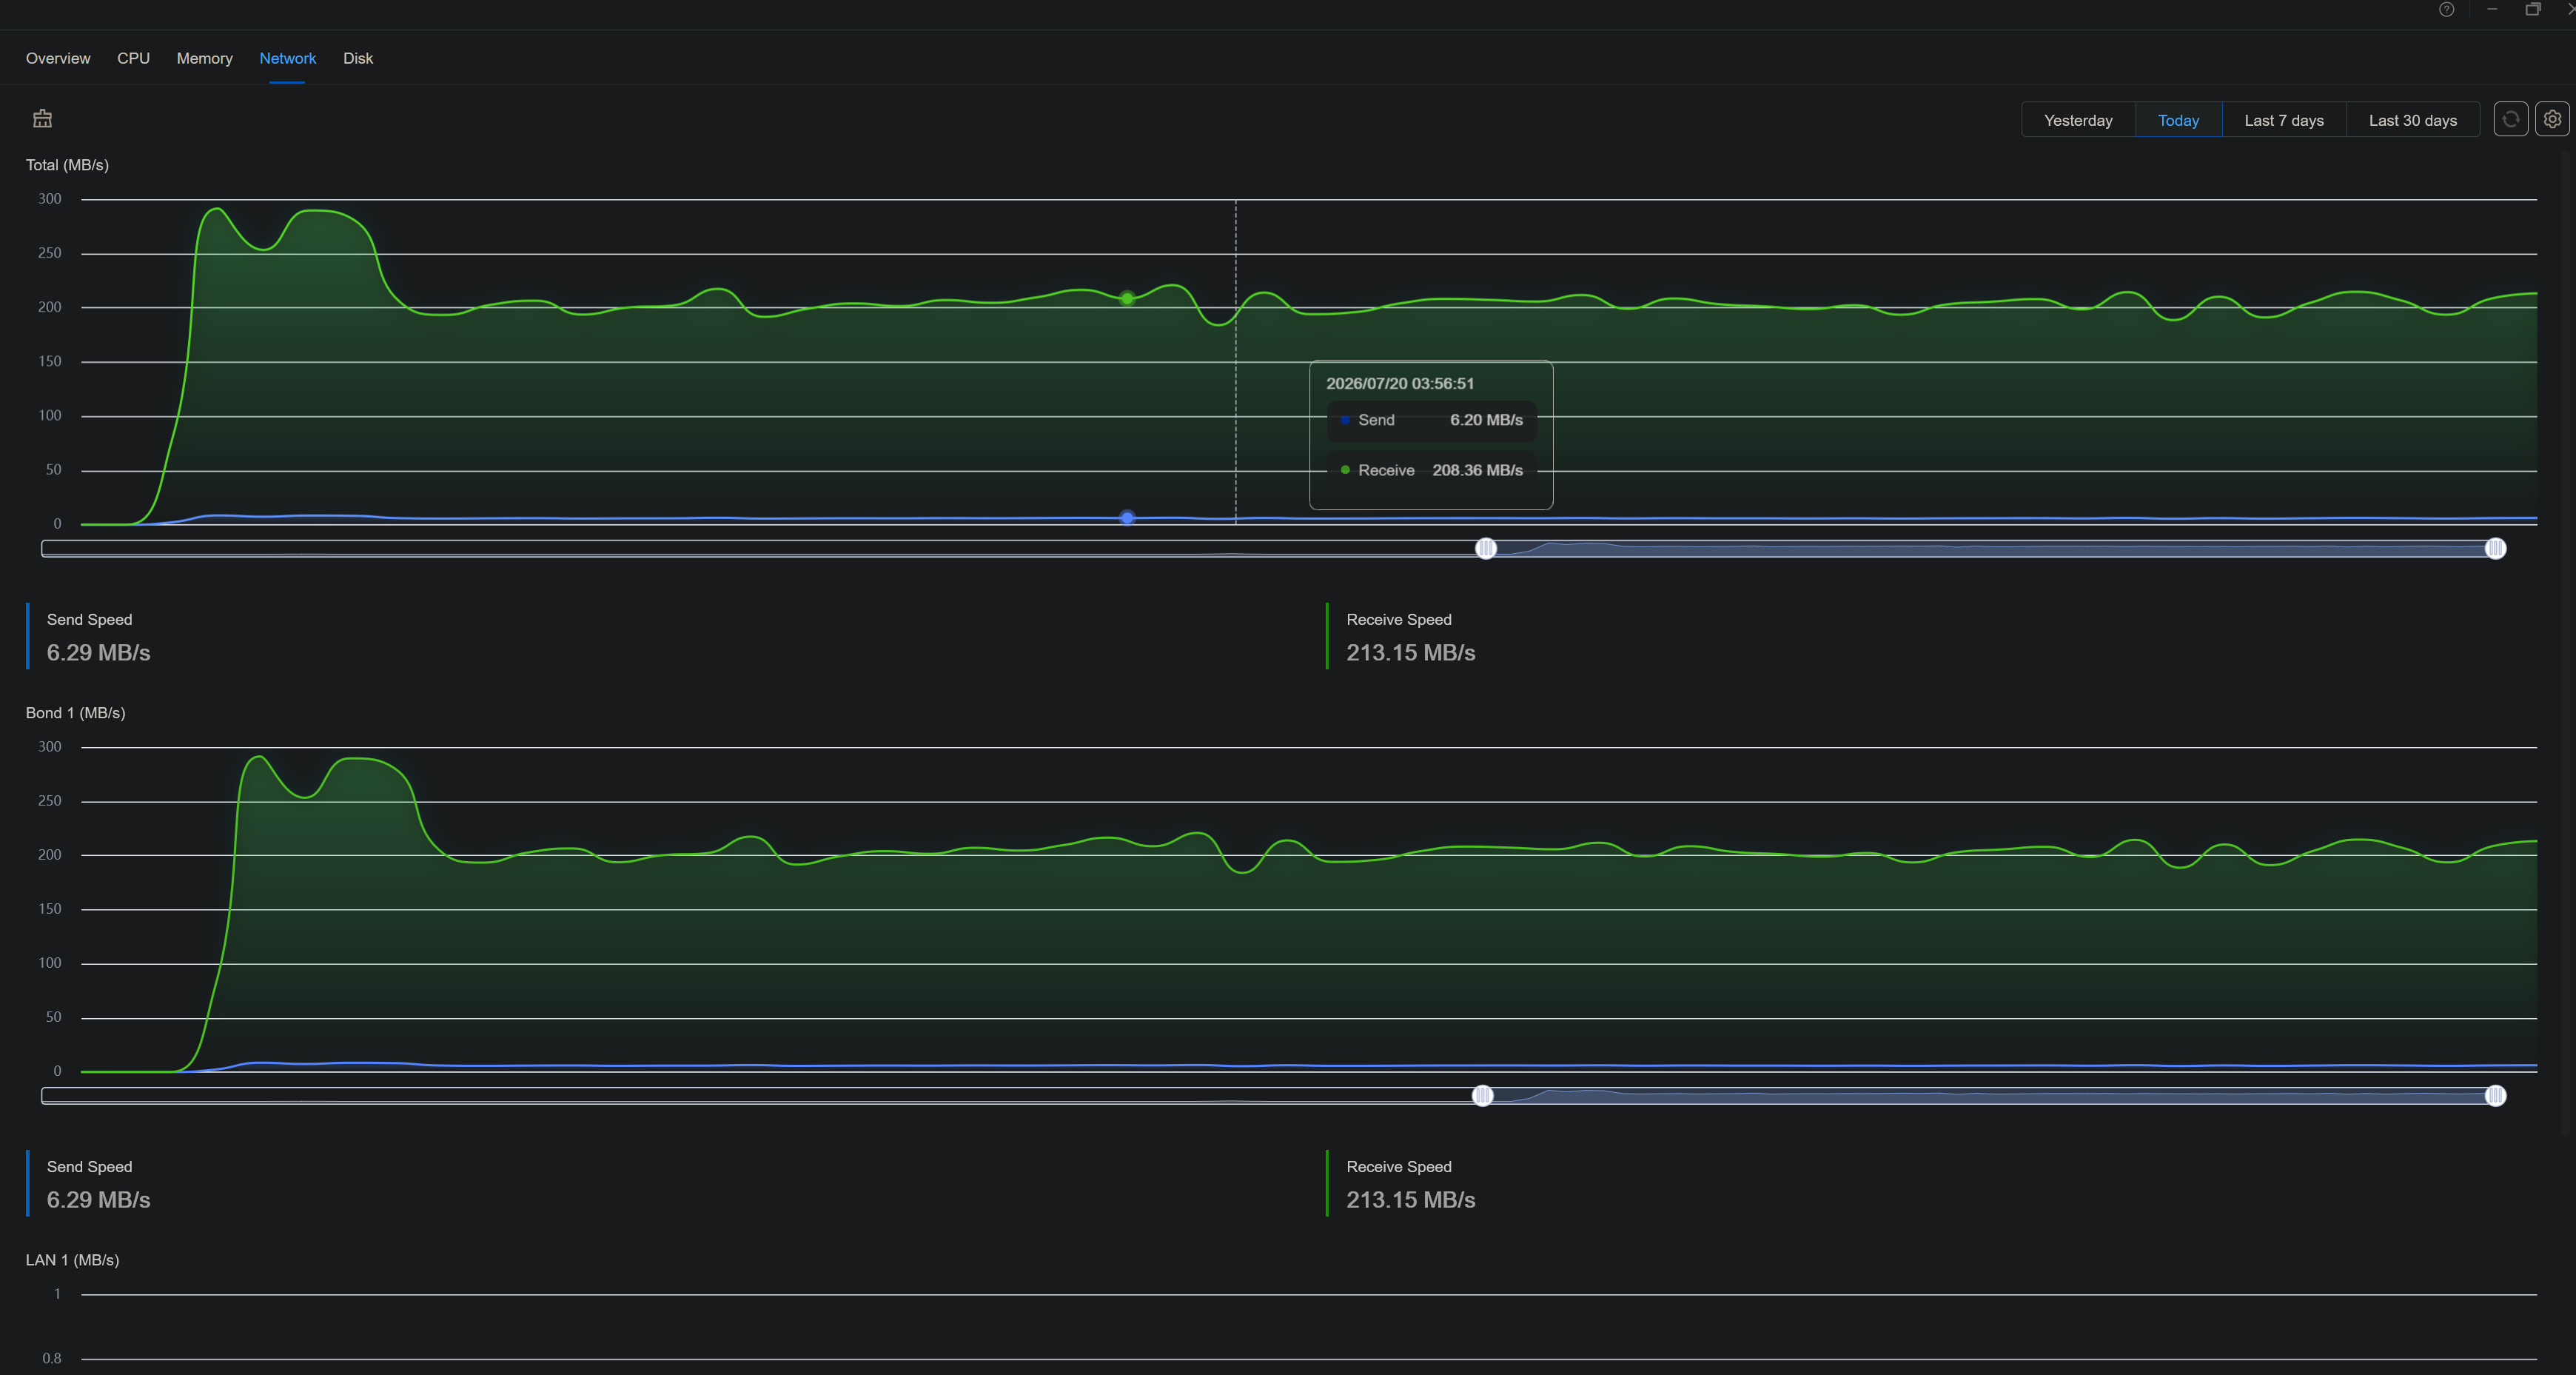Show the Last 7 days range

(2283, 120)
